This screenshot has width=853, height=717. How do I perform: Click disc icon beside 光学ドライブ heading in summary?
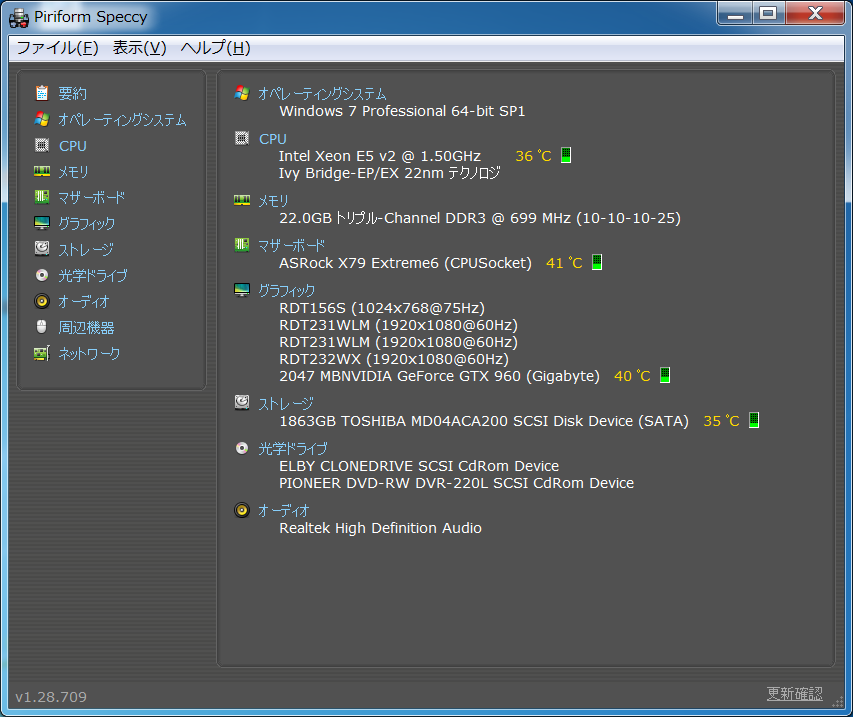[242, 448]
